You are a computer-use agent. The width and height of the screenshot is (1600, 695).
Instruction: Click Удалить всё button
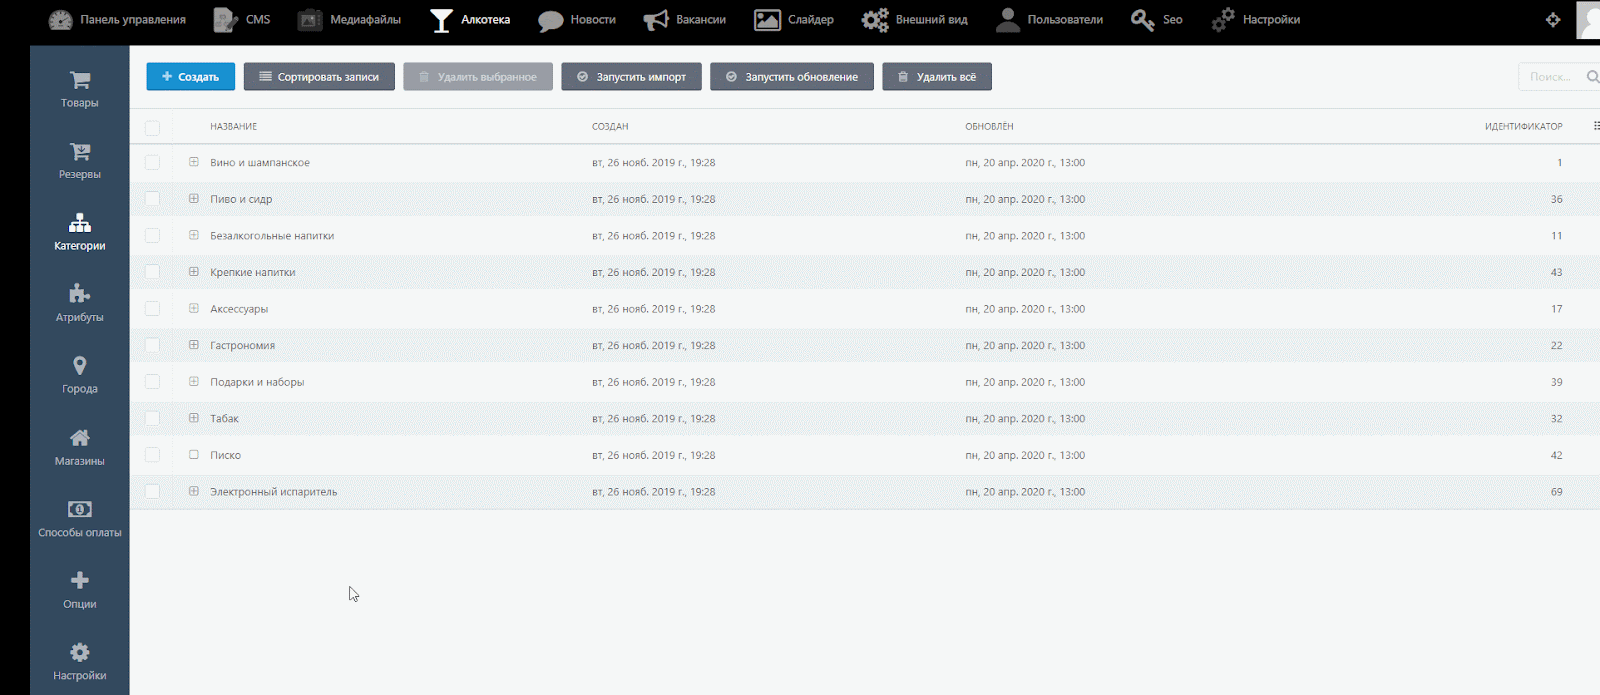click(937, 77)
